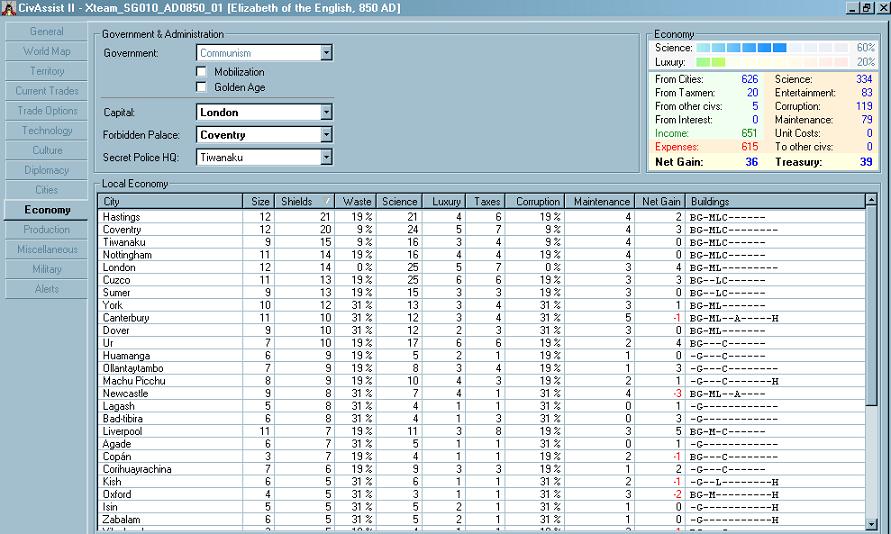Select the Coventry row in the city list
Screen dimensions: 891x534
[481, 230]
